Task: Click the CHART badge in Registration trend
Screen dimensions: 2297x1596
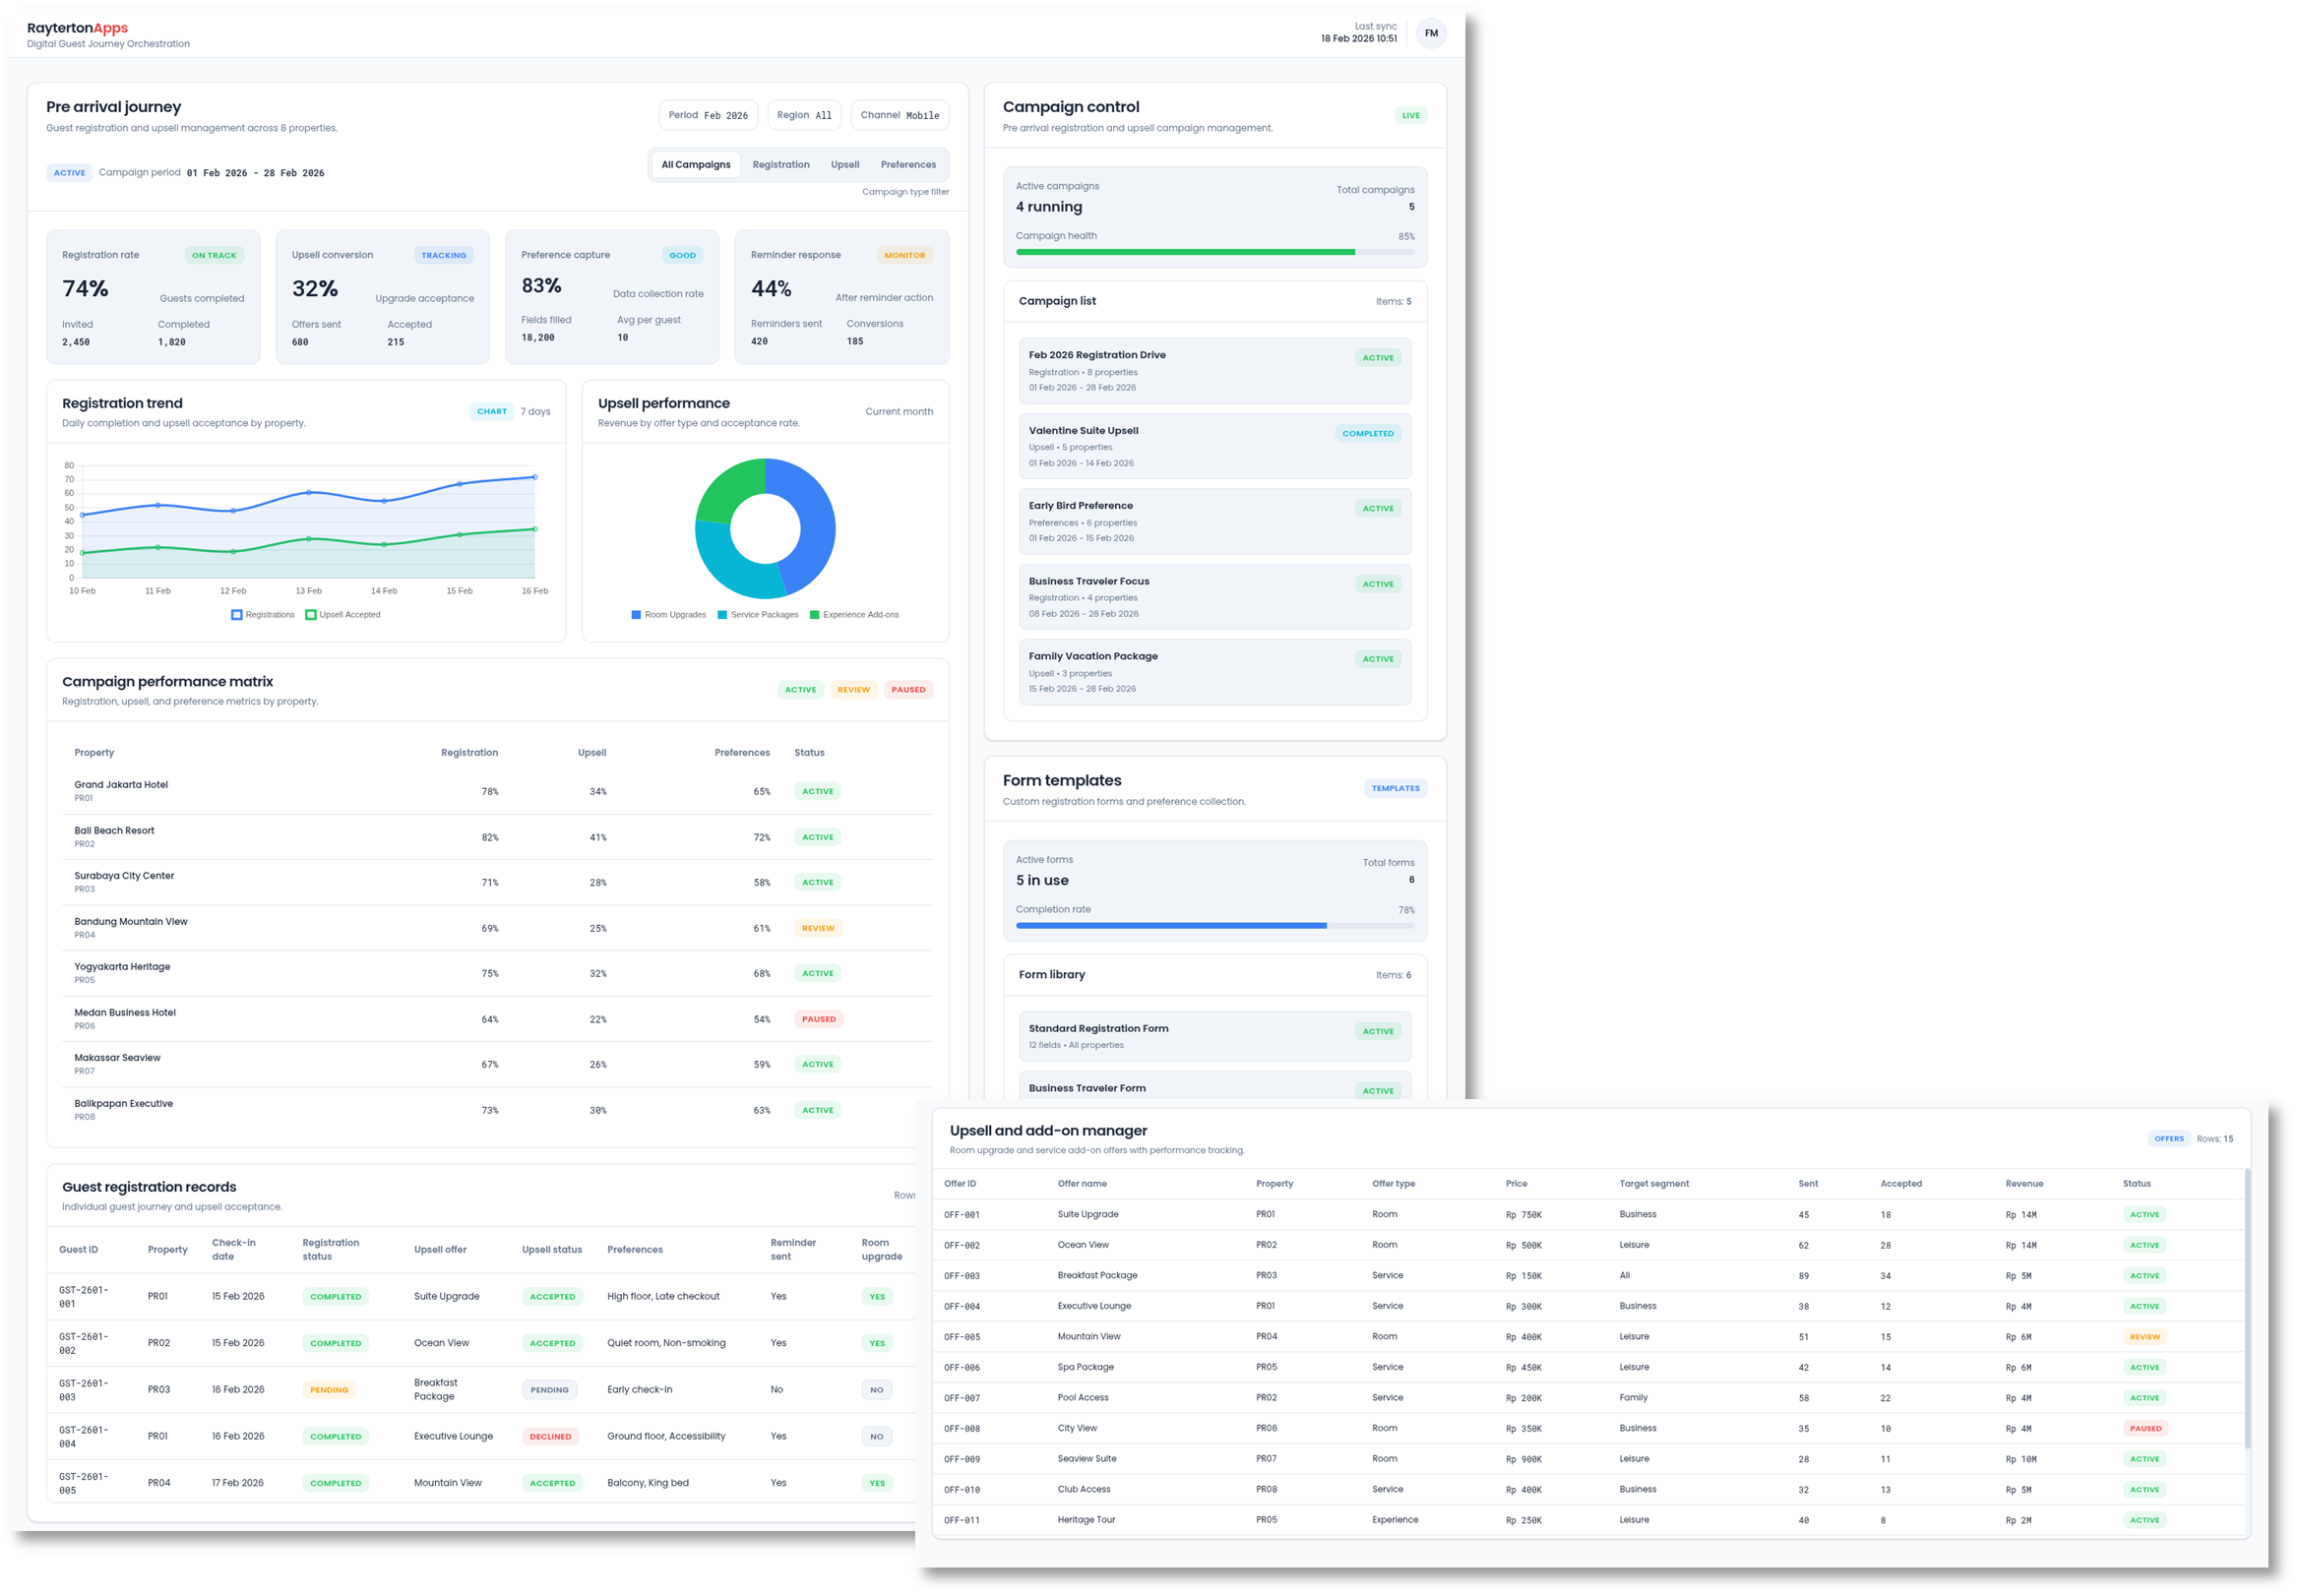Action: tap(492, 411)
